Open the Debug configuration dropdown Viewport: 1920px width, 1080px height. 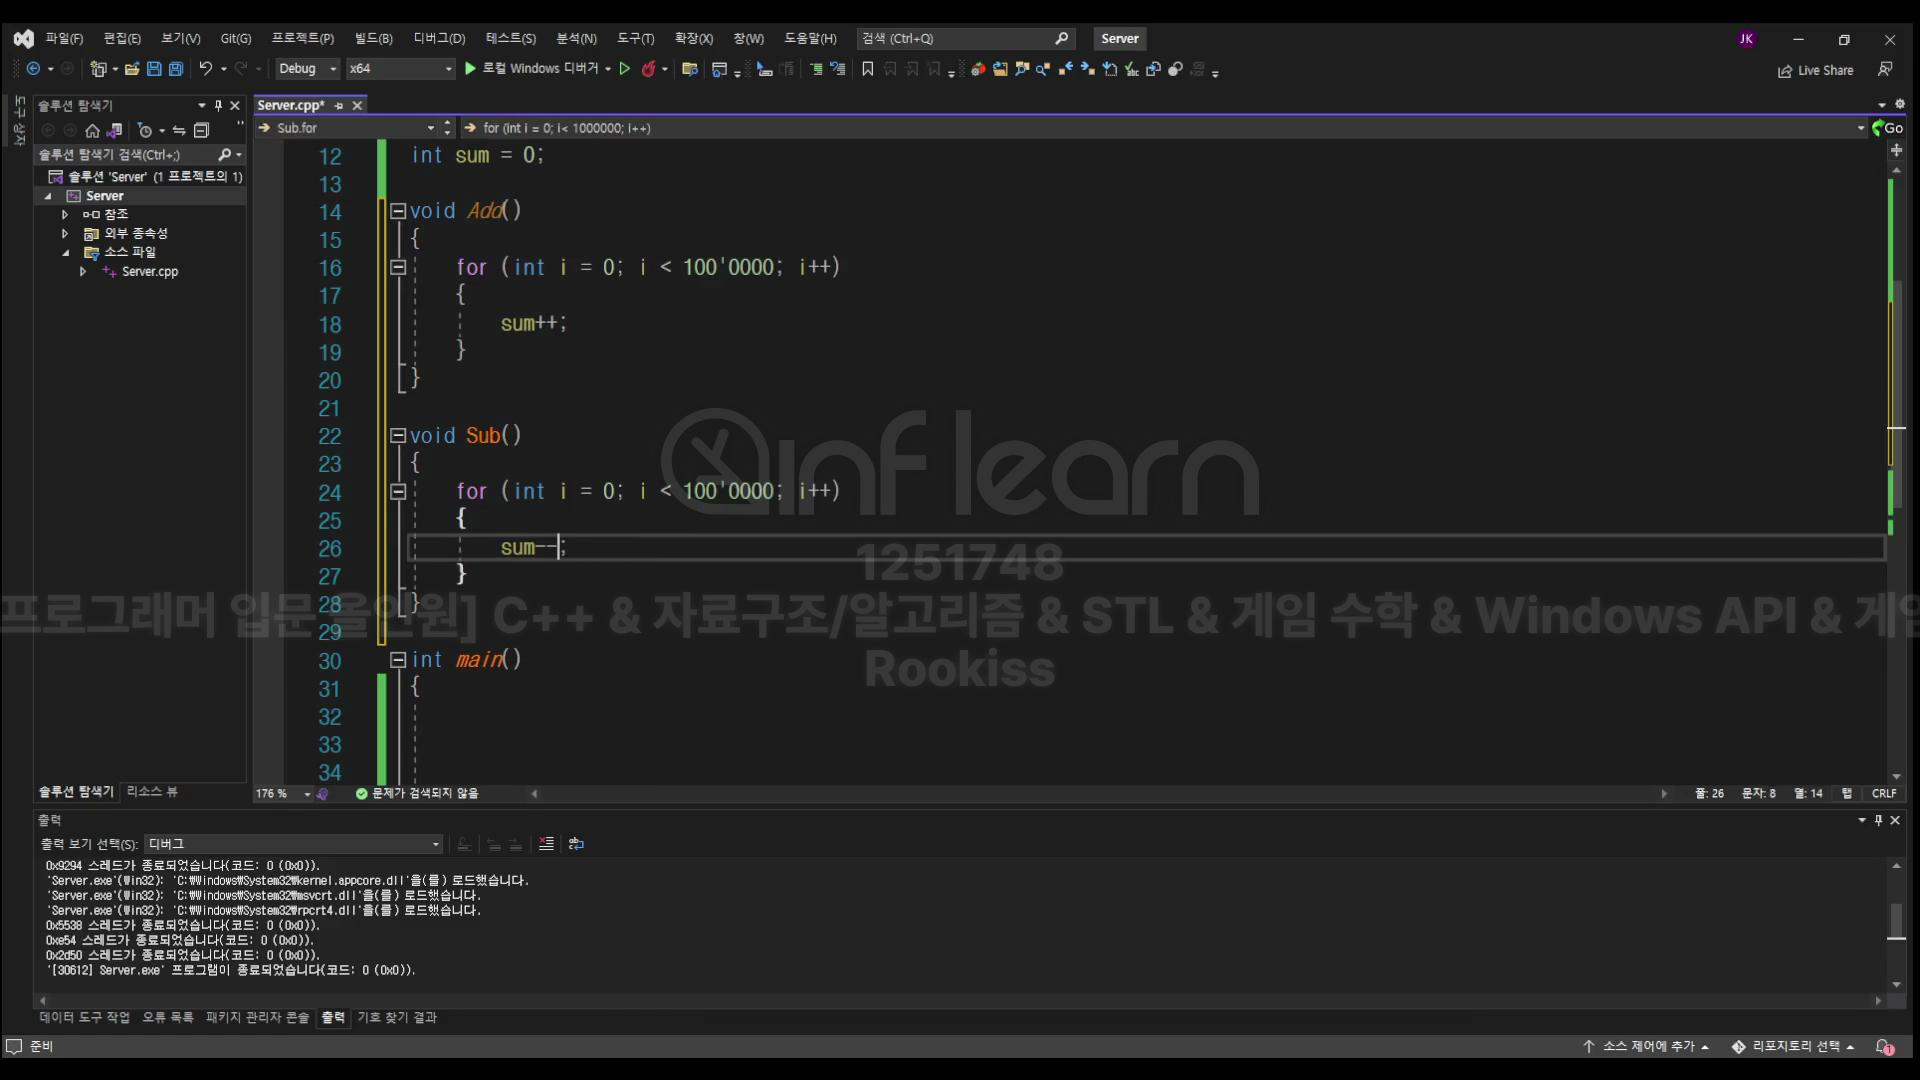tap(307, 69)
